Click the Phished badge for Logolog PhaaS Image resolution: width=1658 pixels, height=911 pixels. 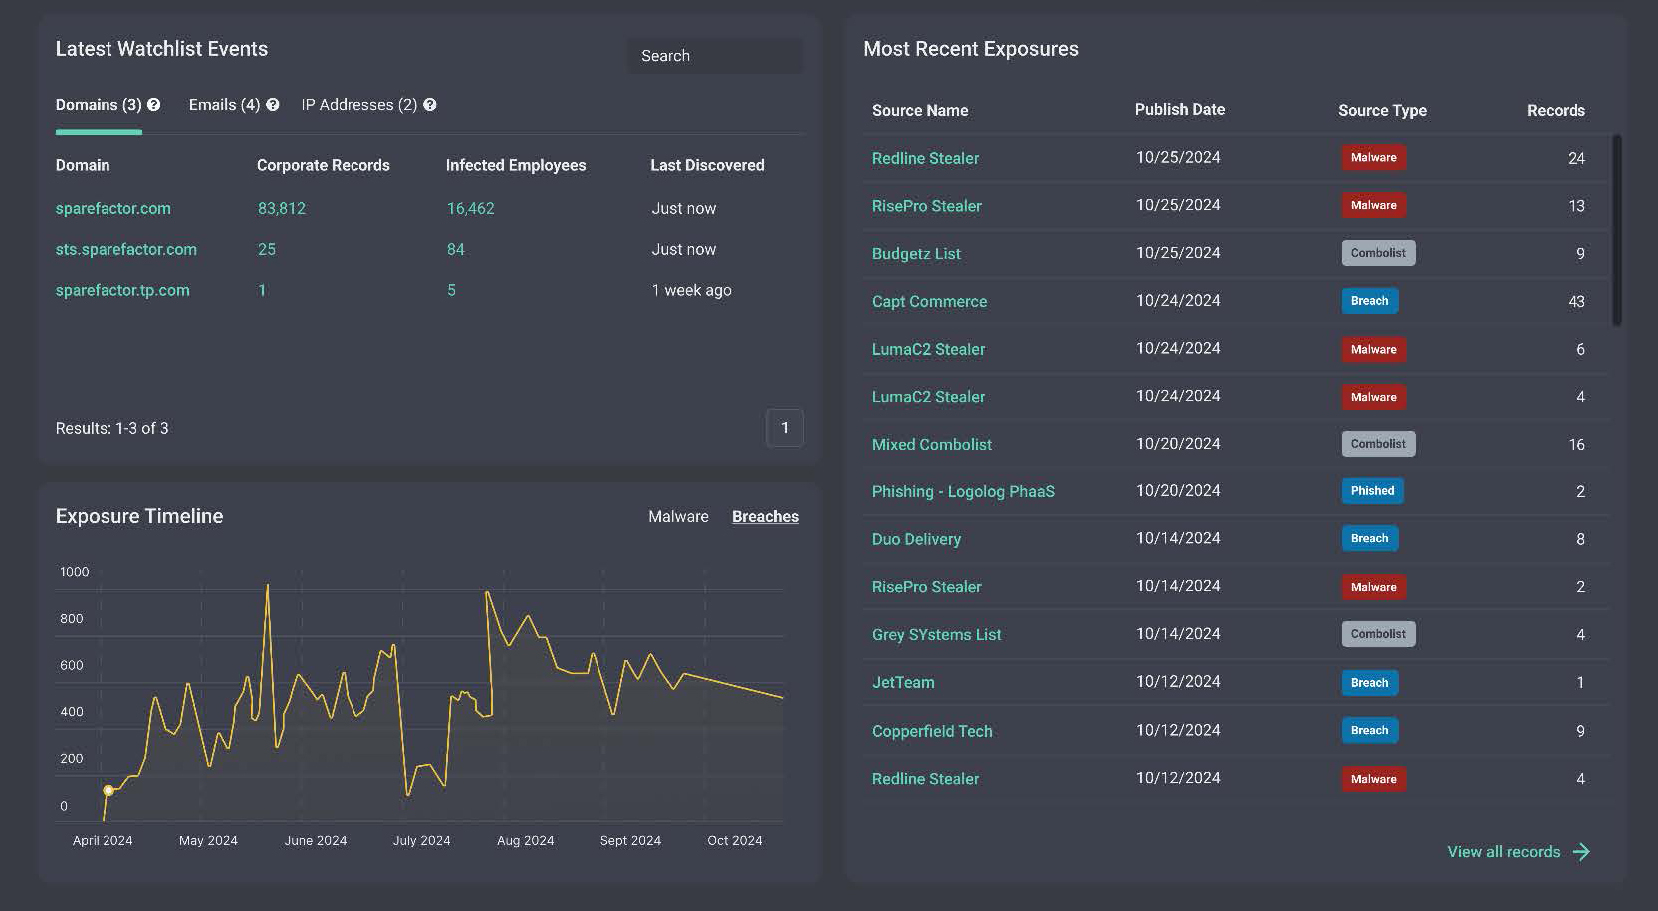(1372, 491)
